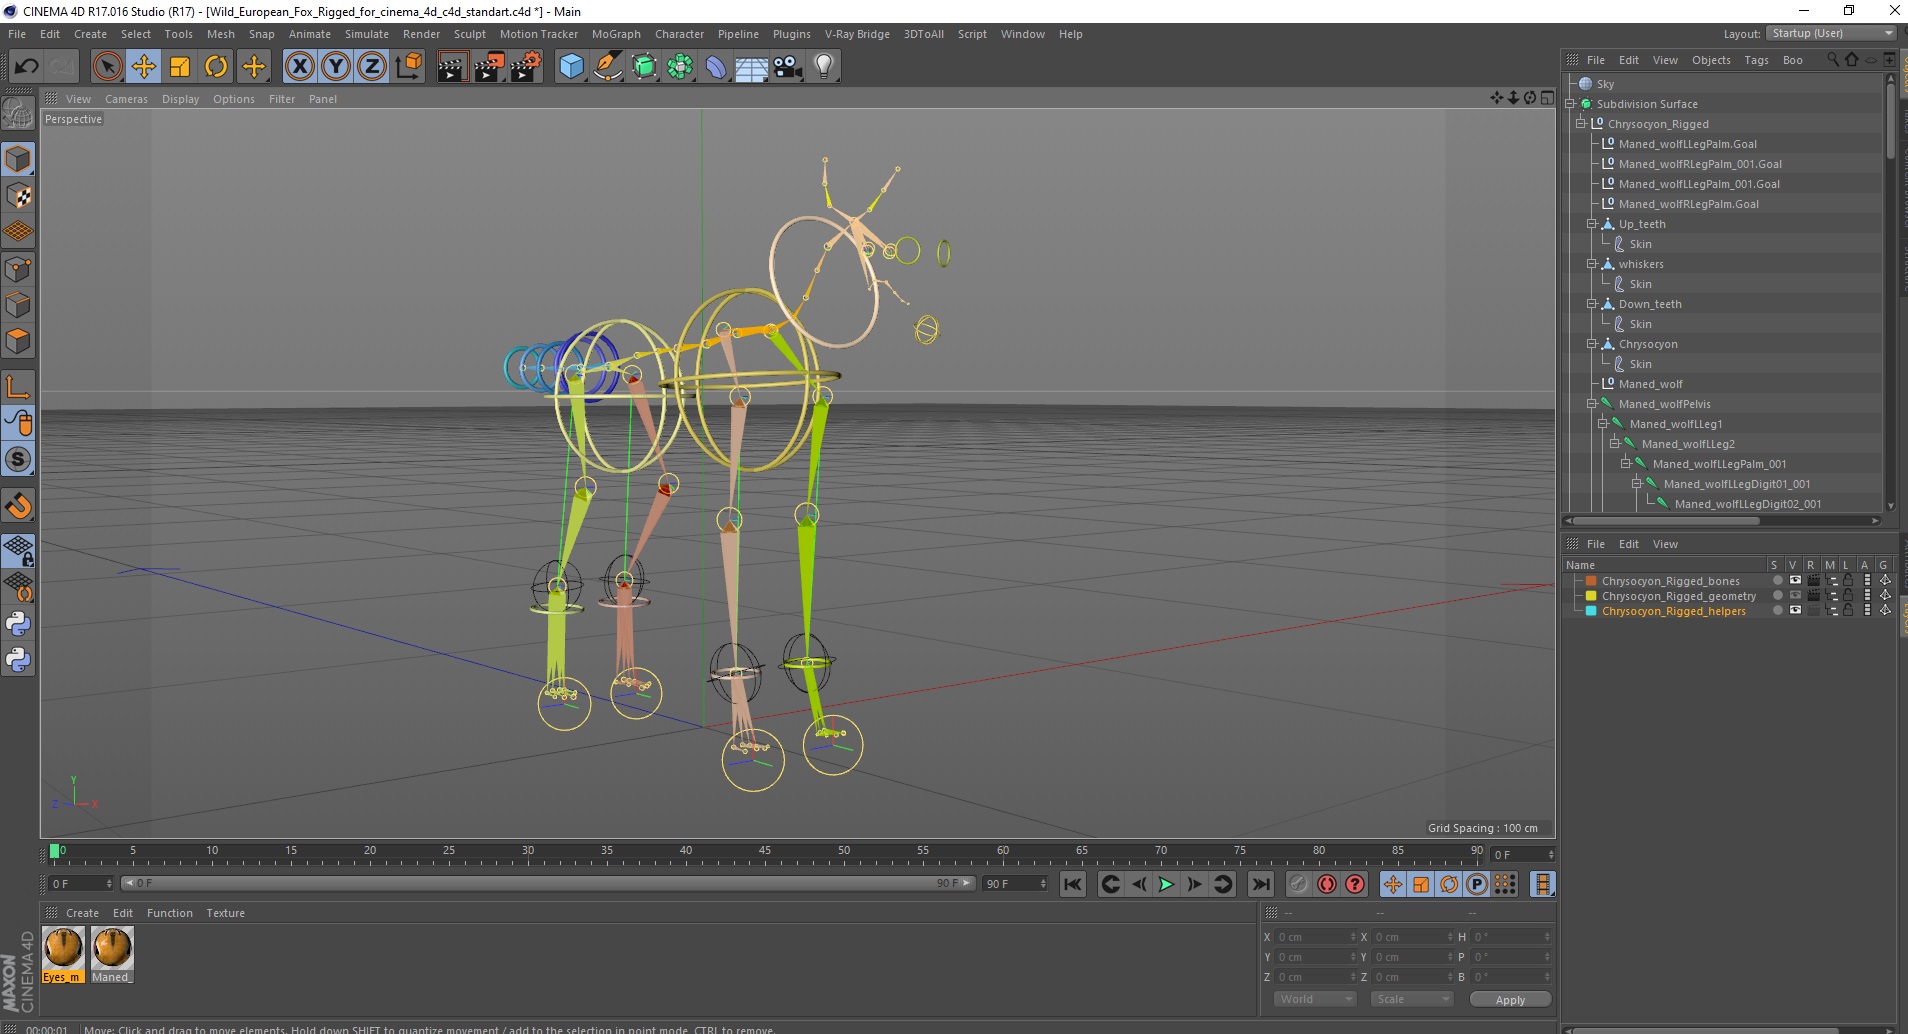Select the Maned material thumbnail

pyautogui.click(x=111, y=949)
